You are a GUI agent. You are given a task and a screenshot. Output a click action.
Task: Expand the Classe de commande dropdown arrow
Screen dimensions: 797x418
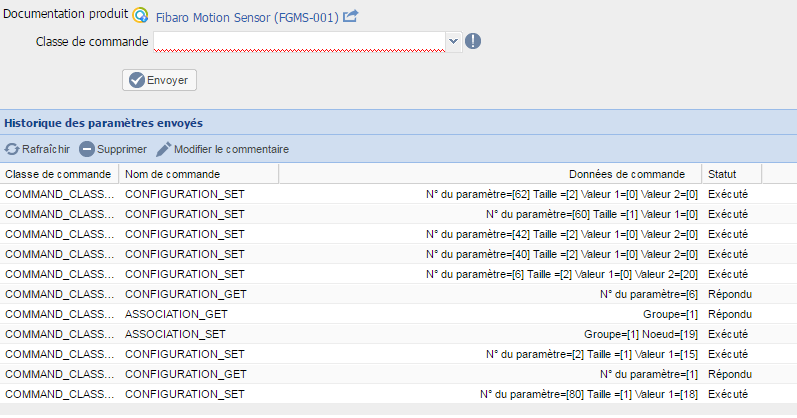(453, 41)
